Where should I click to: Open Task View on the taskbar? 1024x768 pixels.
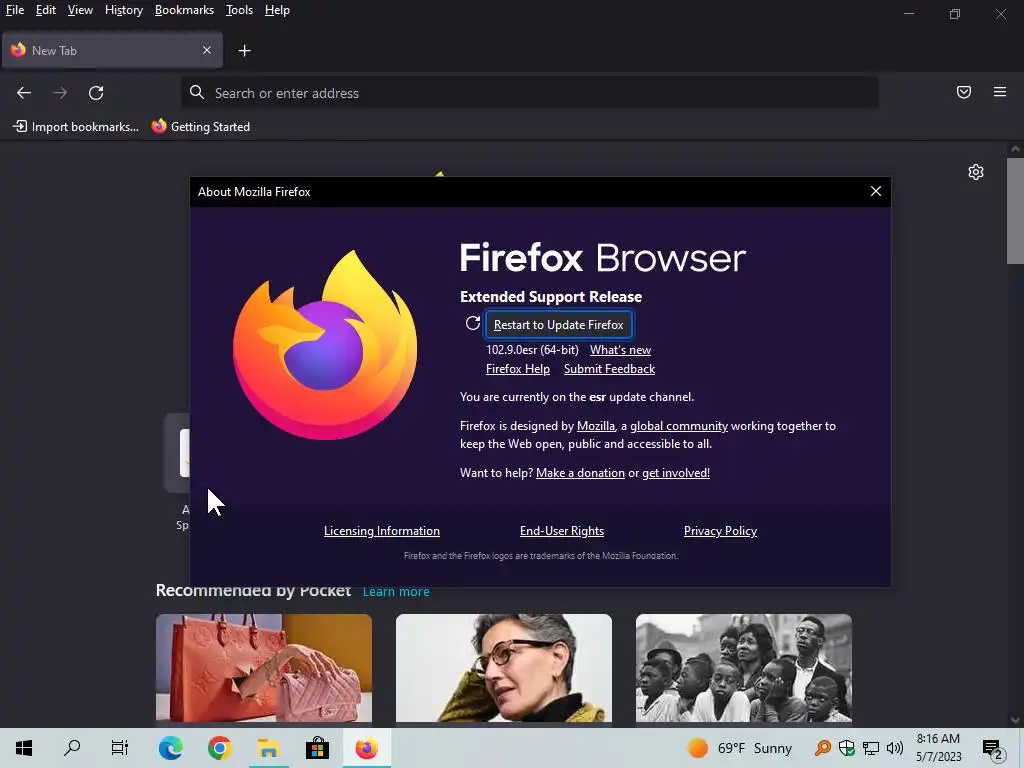120,748
